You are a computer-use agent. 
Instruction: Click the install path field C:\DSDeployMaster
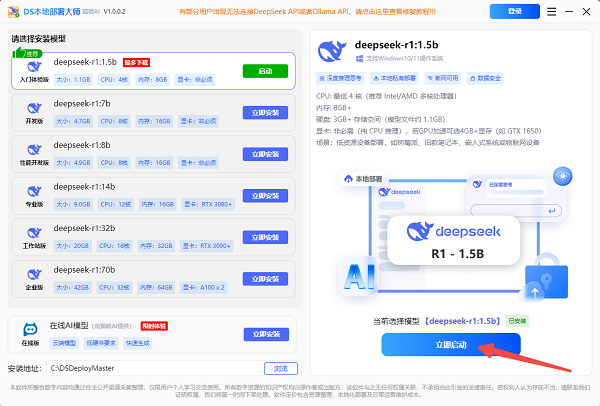(x=155, y=368)
